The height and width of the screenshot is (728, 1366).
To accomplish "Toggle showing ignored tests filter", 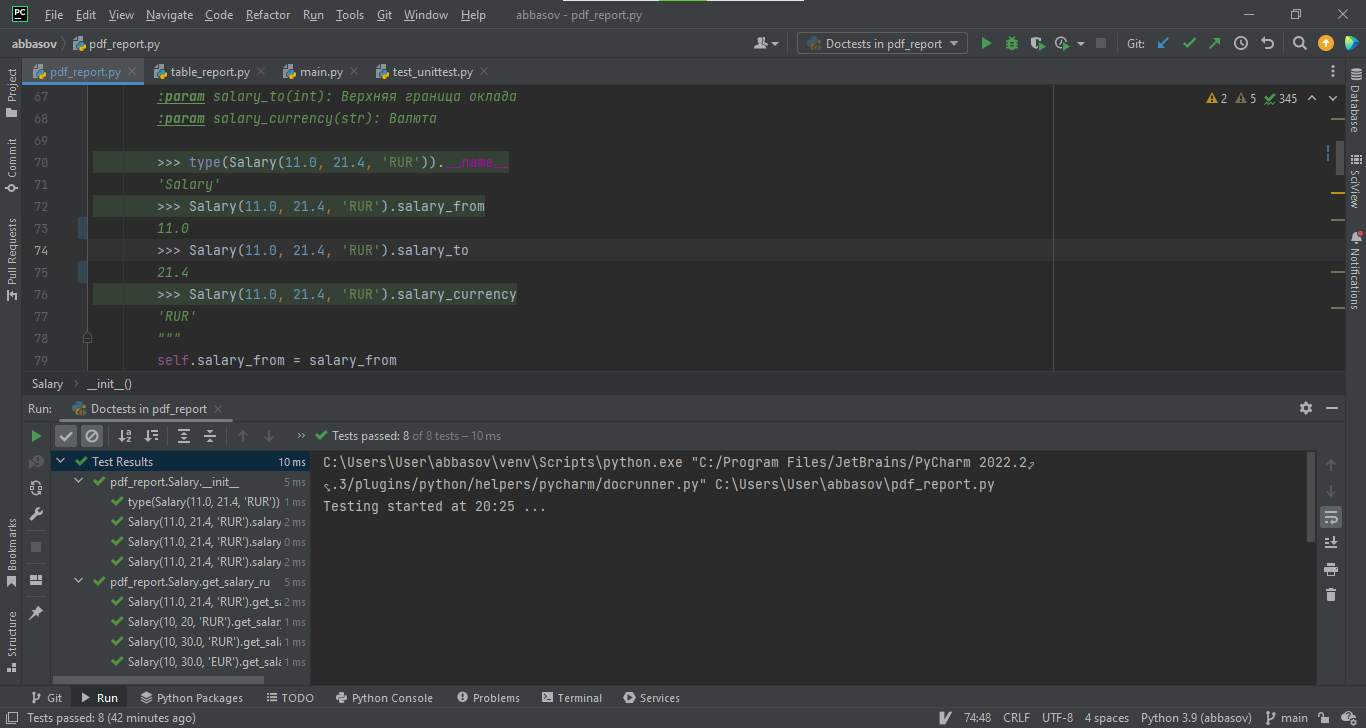I will 92,435.
